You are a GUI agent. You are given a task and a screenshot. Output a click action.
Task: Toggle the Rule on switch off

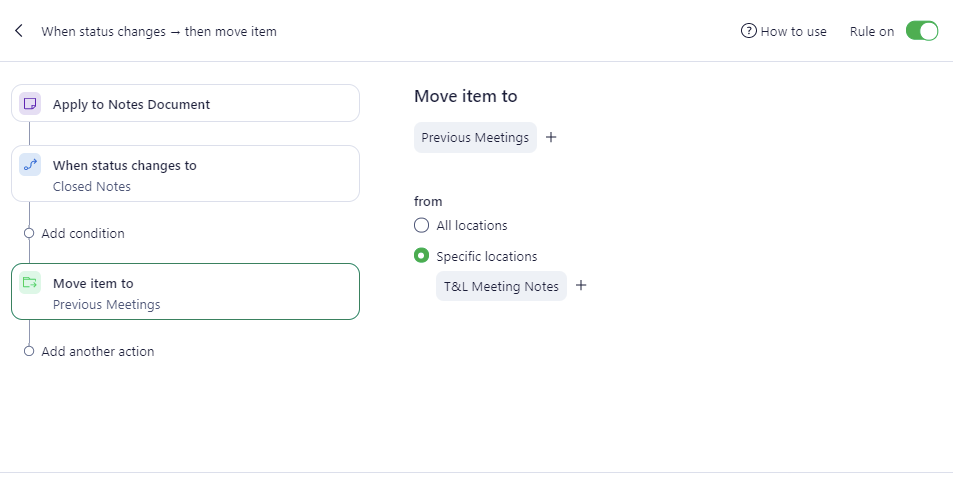pos(921,31)
